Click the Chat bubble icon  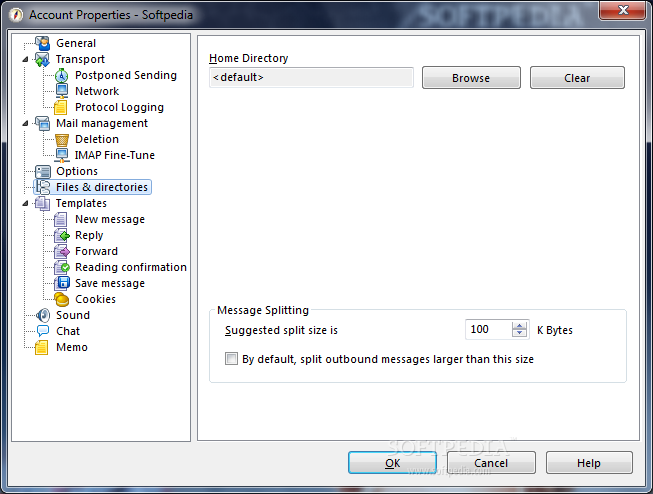point(42,331)
